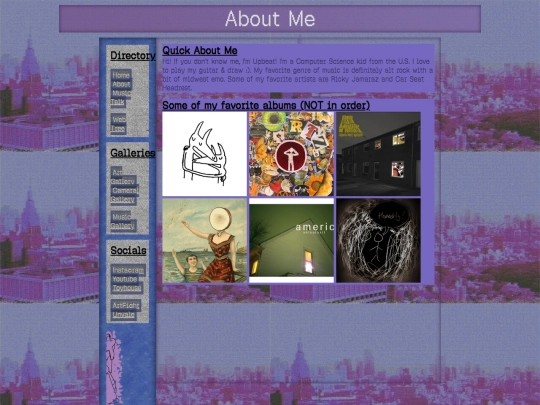Click the Quick About Me heading
The height and width of the screenshot is (405, 540).
click(x=200, y=51)
